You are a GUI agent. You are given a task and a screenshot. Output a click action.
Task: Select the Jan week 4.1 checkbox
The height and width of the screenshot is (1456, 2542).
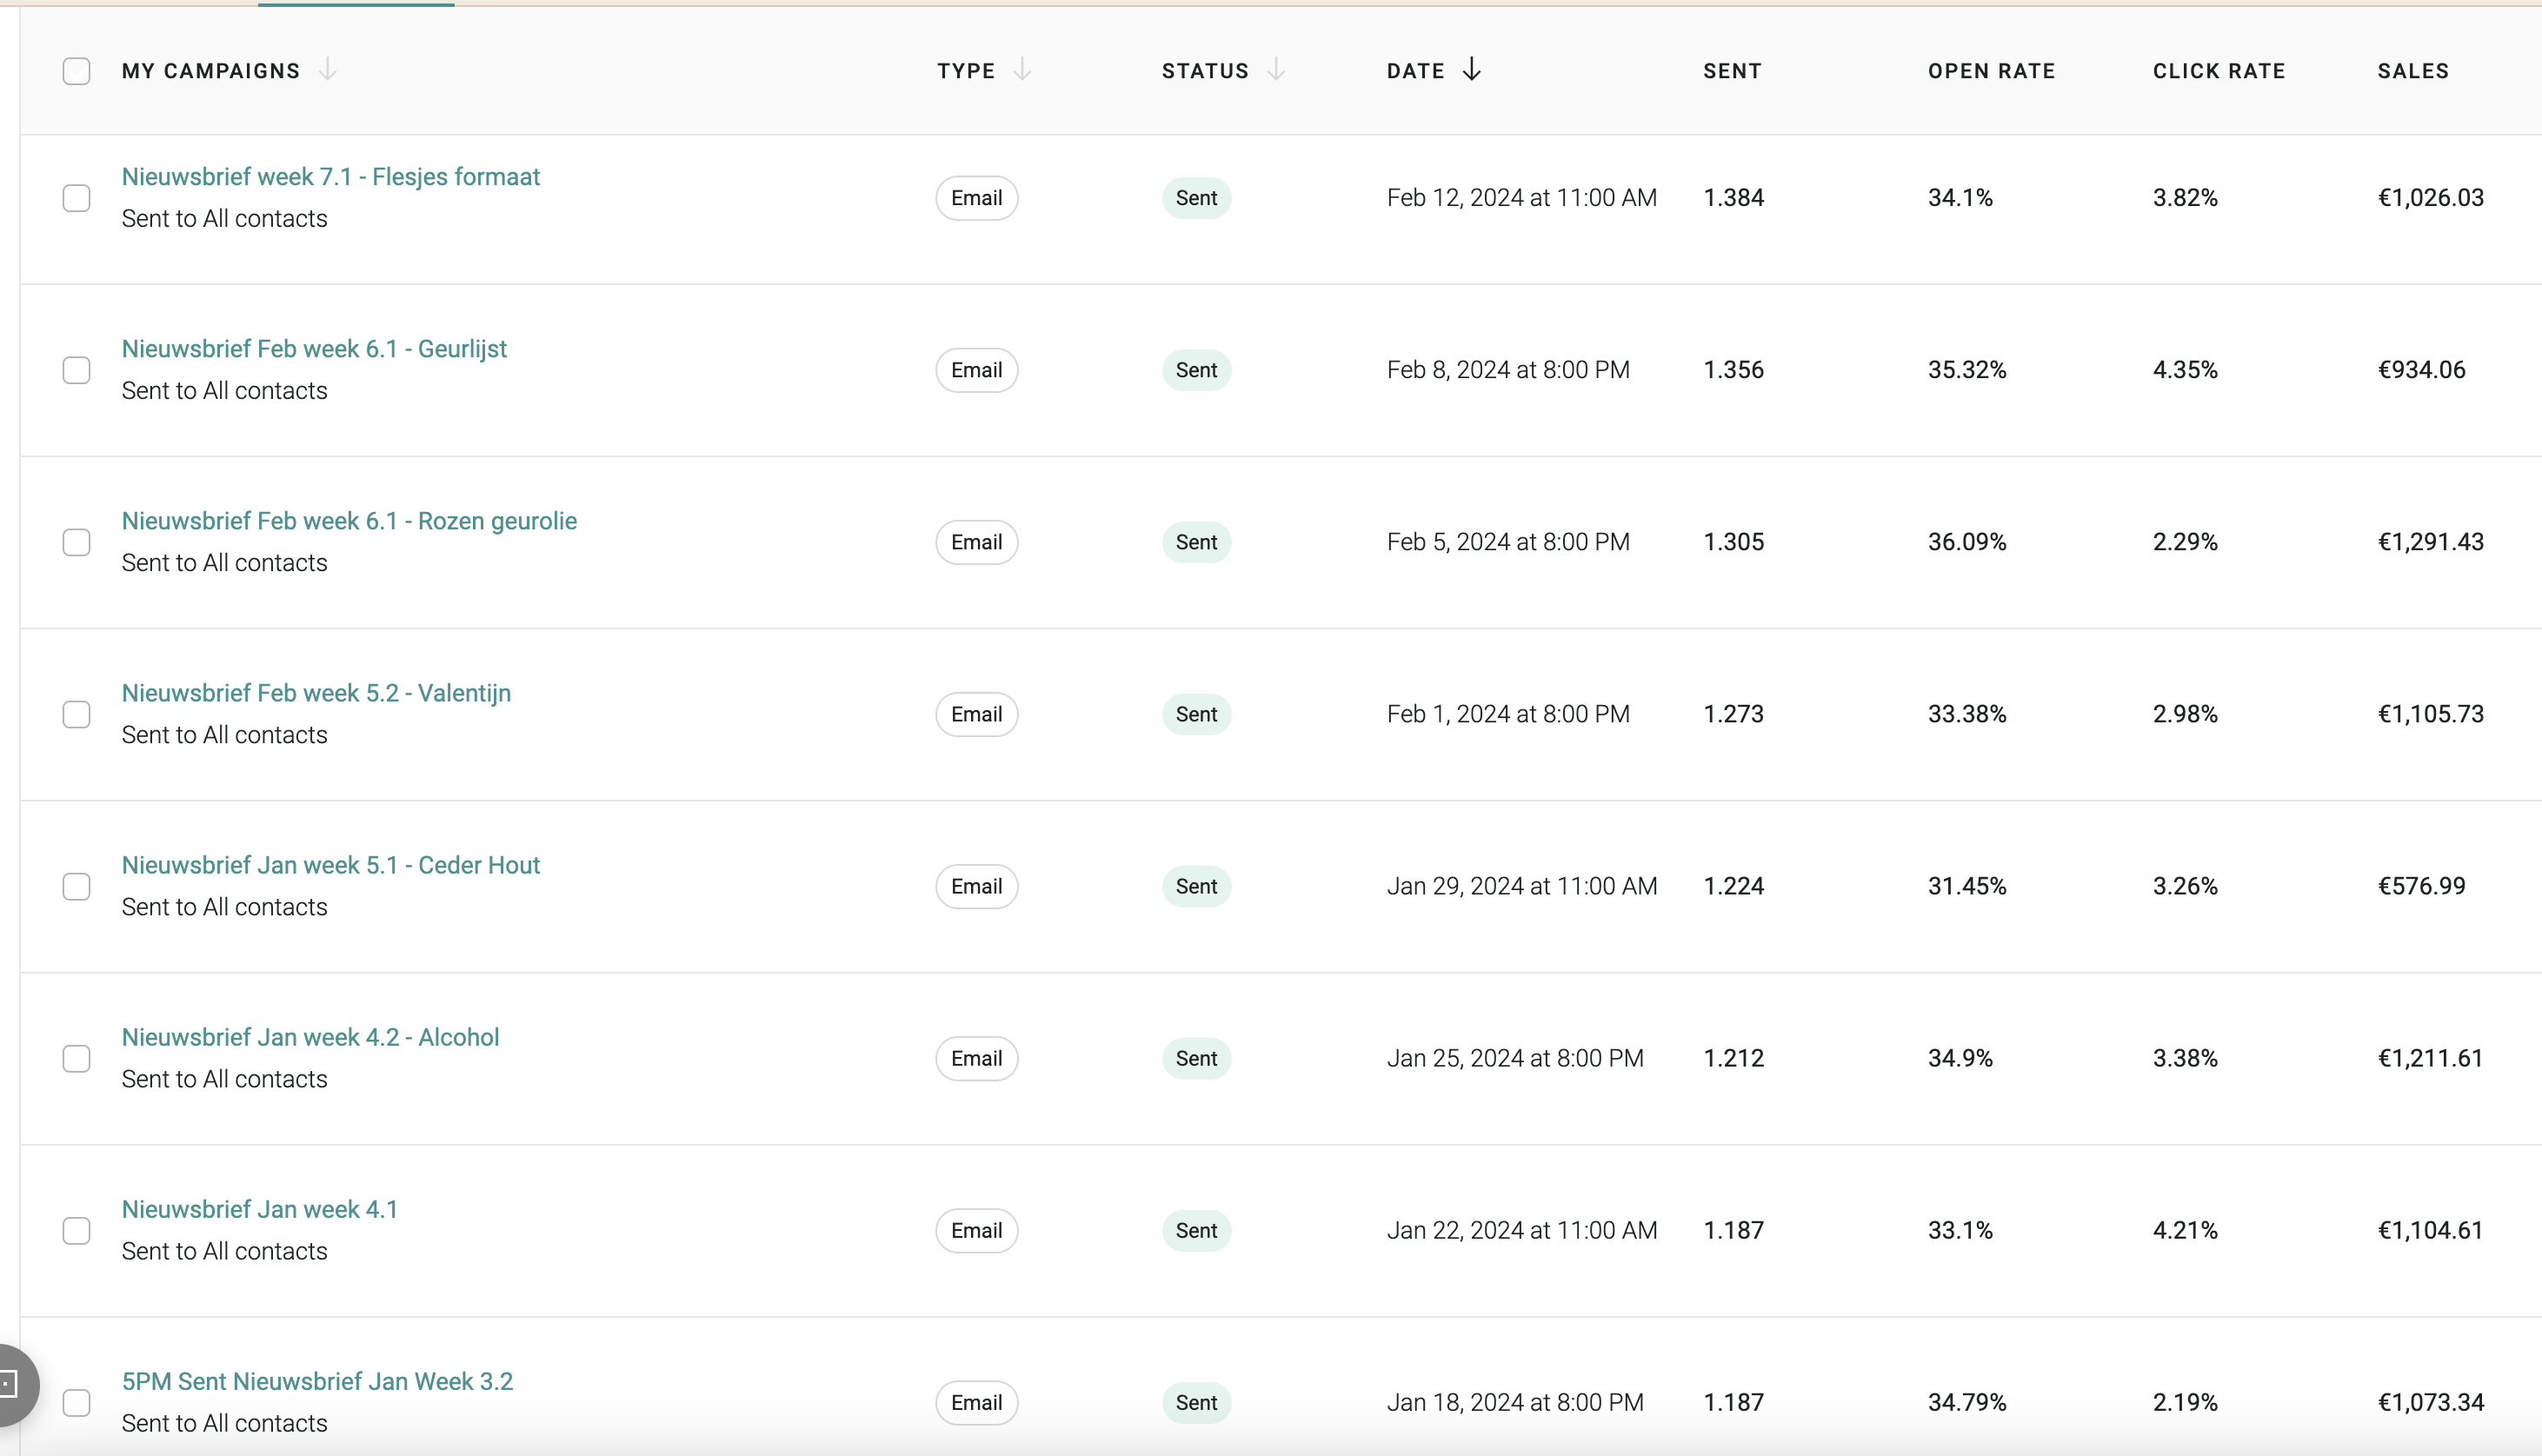click(77, 1230)
